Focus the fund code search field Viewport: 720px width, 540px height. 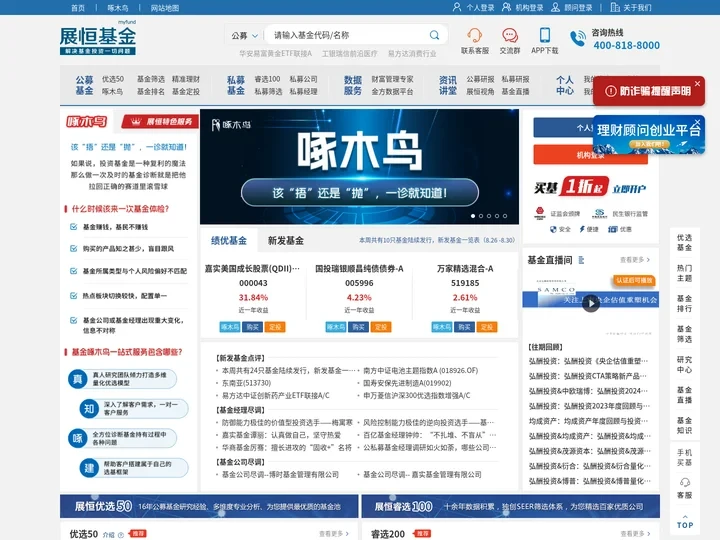[x=349, y=35]
